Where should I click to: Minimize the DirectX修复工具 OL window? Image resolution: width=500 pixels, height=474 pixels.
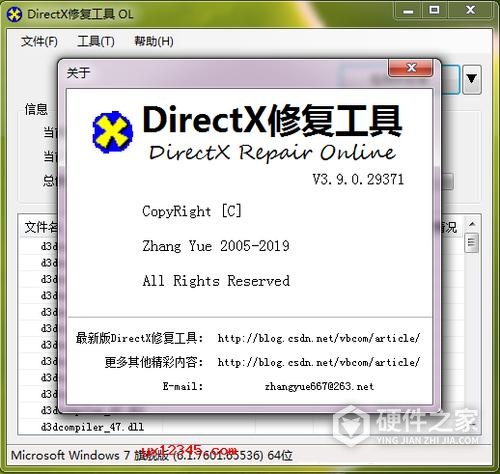pyautogui.click(x=408, y=11)
